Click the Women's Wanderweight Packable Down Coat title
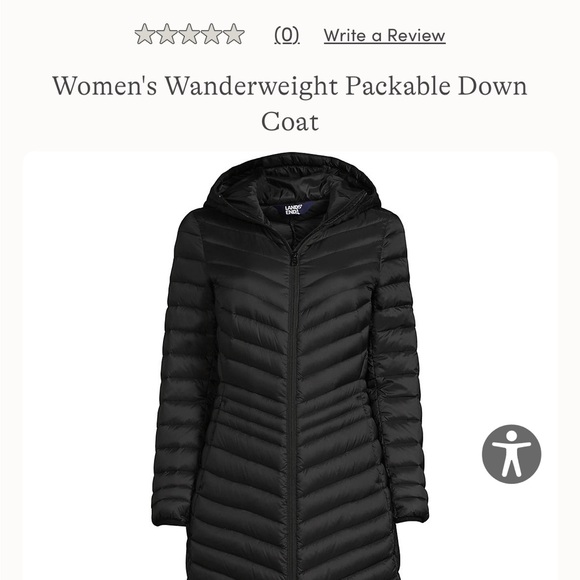The image size is (580, 580). [290, 103]
